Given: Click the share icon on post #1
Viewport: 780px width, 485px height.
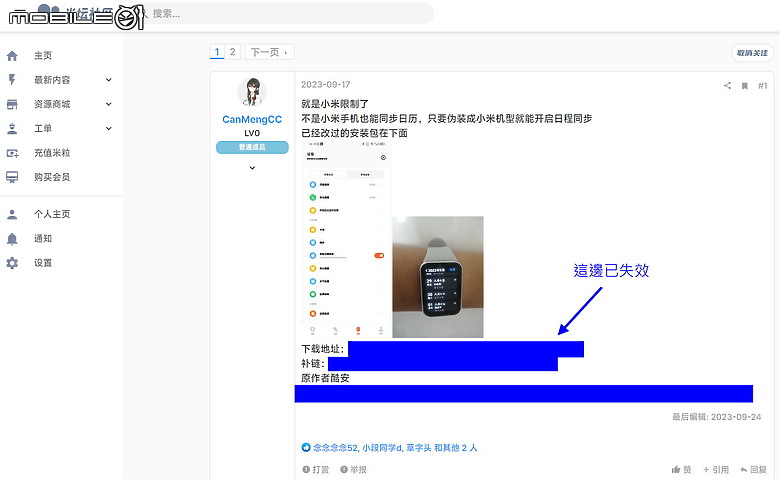Looking at the screenshot, I should 727,86.
